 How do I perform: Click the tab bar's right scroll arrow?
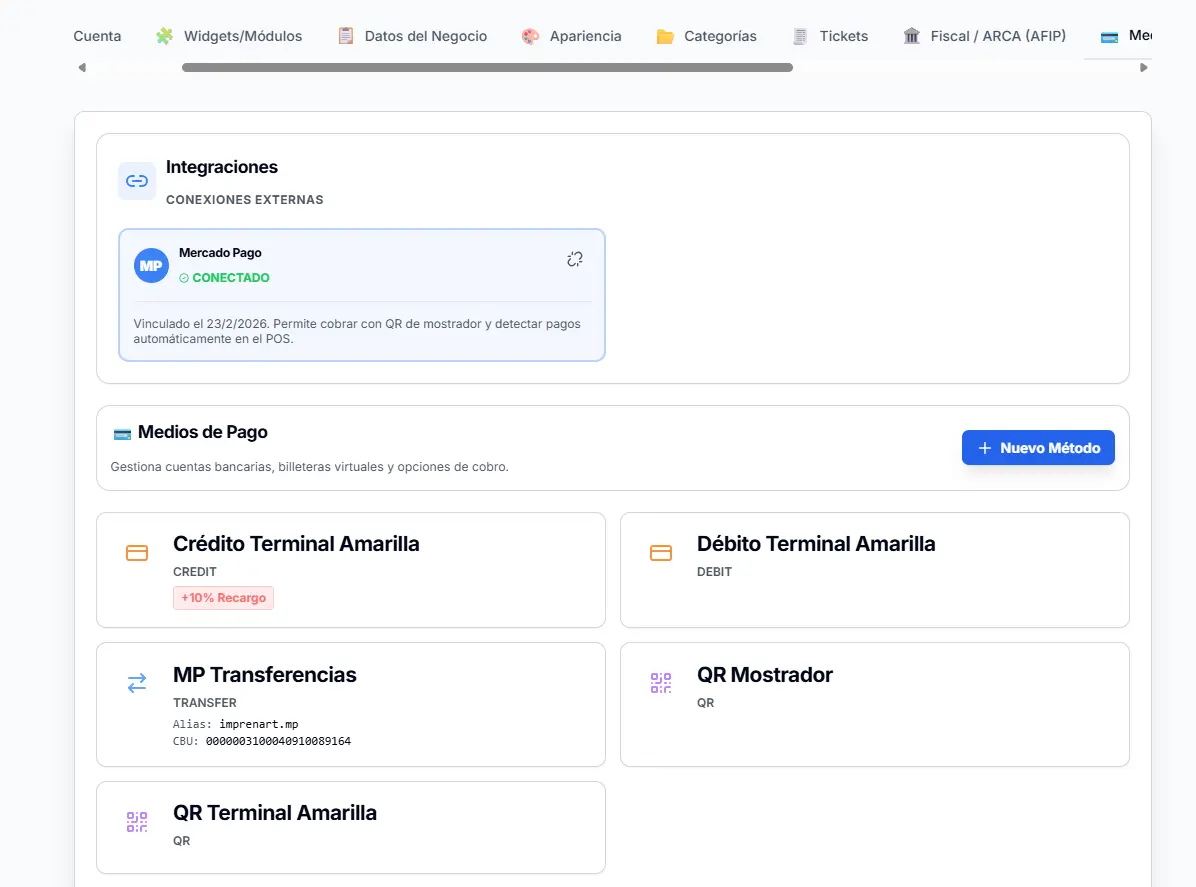tap(1143, 68)
